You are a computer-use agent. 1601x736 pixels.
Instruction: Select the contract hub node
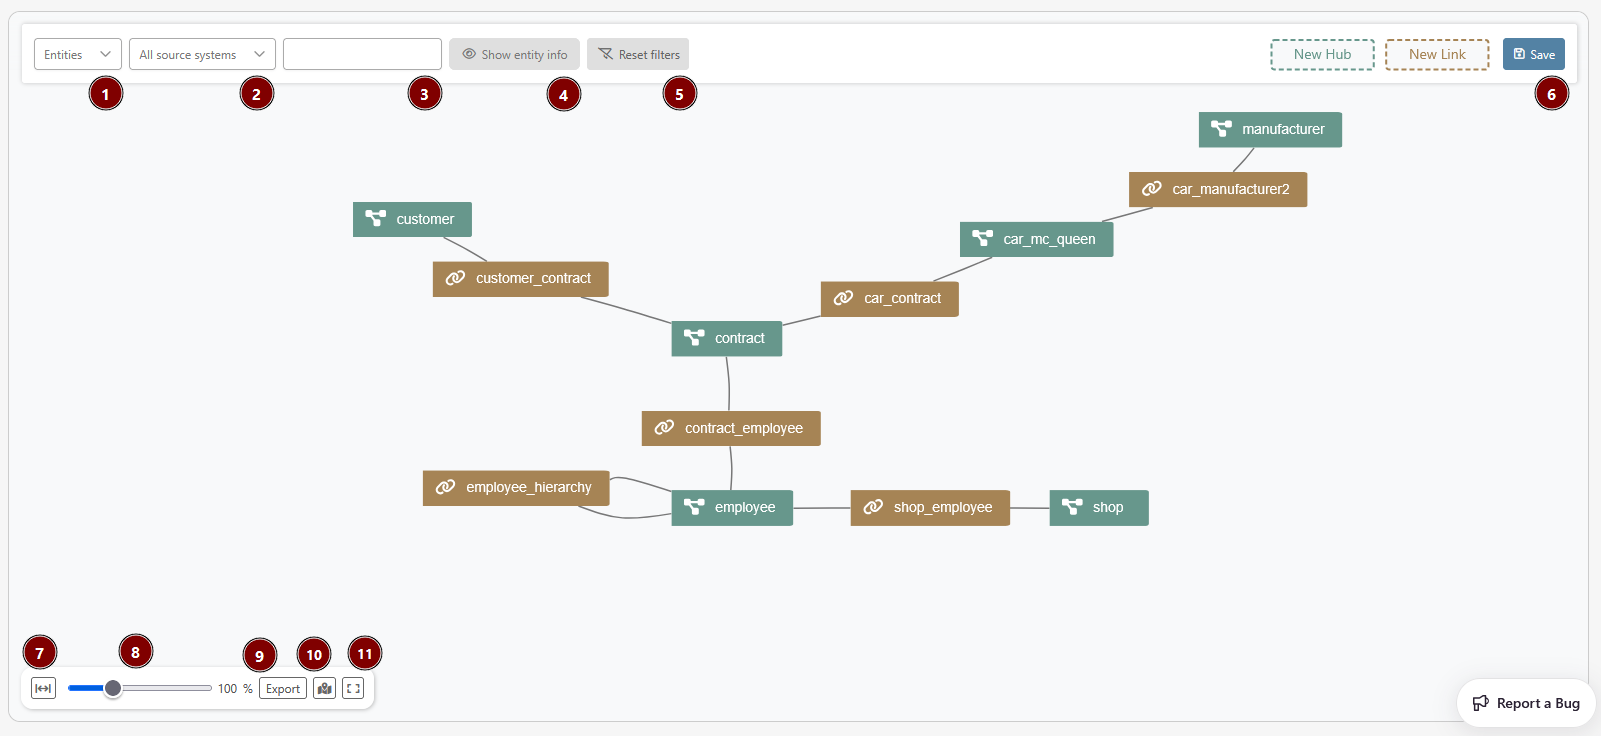click(727, 338)
